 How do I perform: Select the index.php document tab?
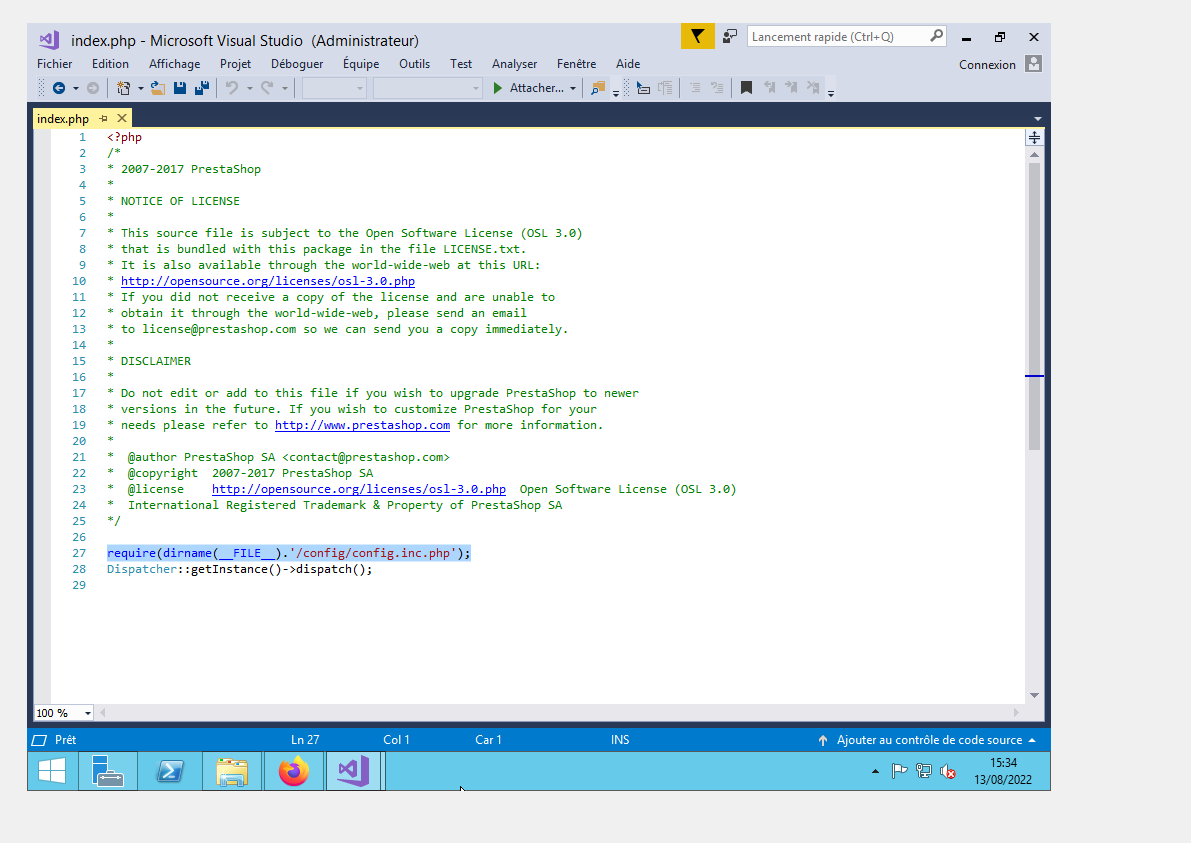coord(63,118)
